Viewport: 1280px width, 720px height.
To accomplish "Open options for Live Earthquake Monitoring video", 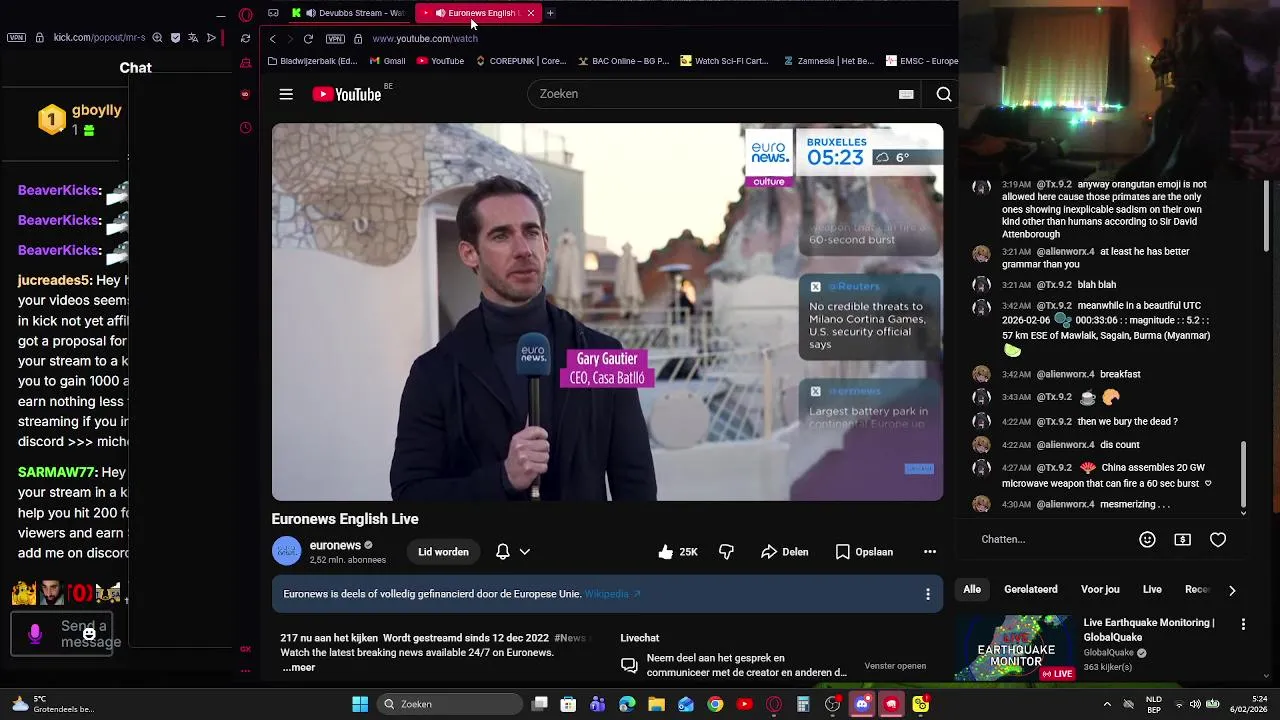I will 1243,624.
